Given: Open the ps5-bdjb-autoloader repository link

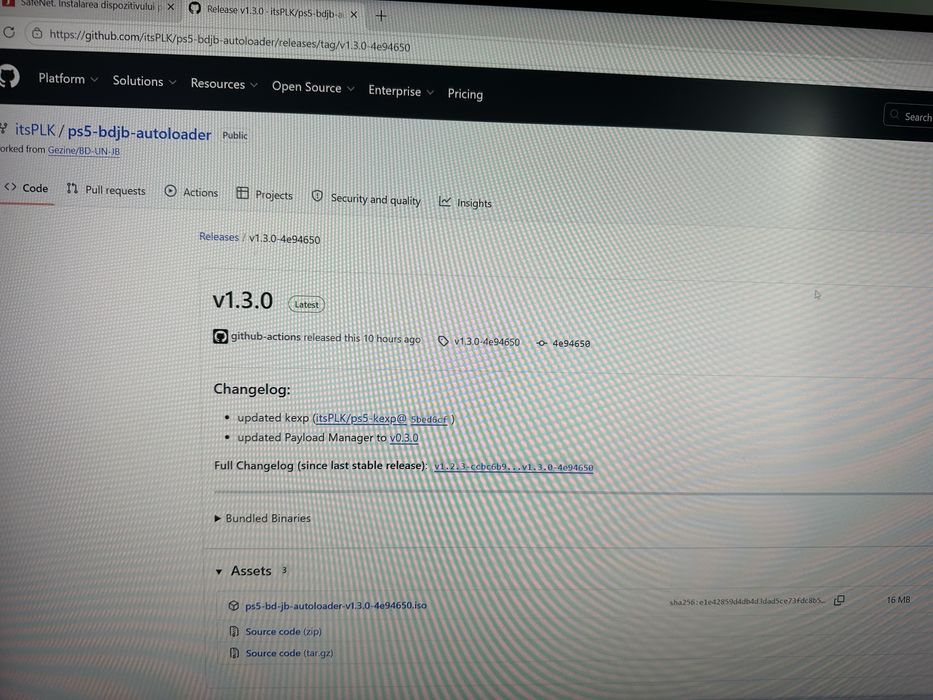Looking at the screenshot, I should click(x=139, y=133).
